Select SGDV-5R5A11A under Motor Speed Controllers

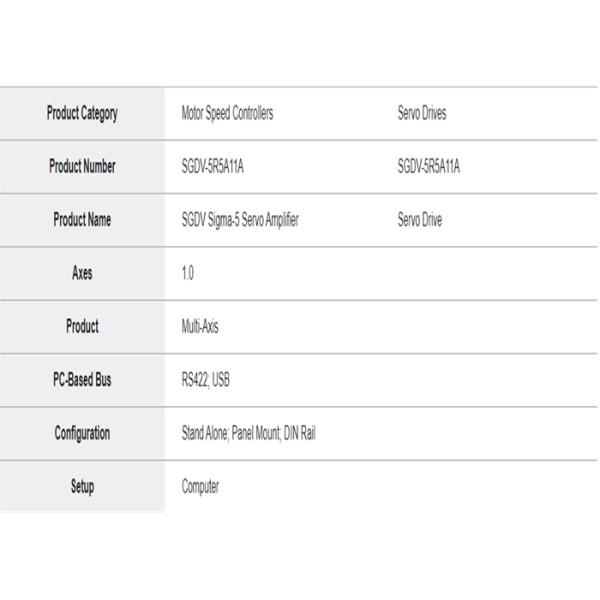(212, 167)
